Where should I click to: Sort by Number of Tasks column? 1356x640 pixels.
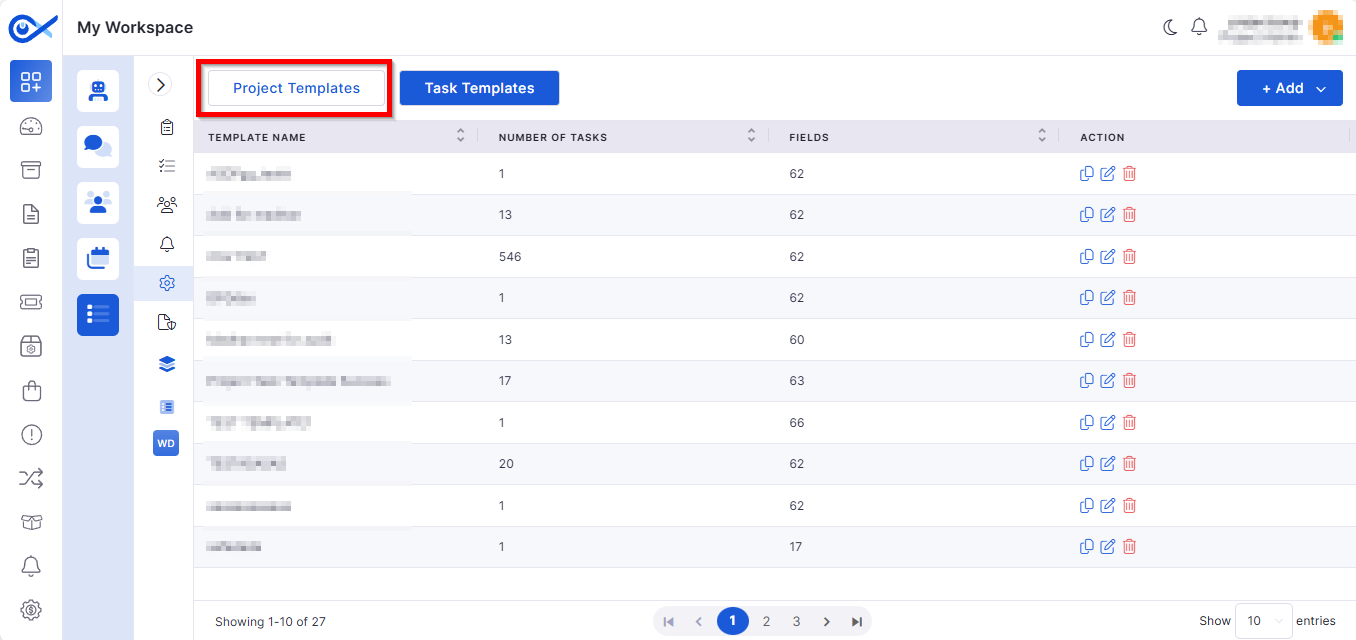point(751,136)
